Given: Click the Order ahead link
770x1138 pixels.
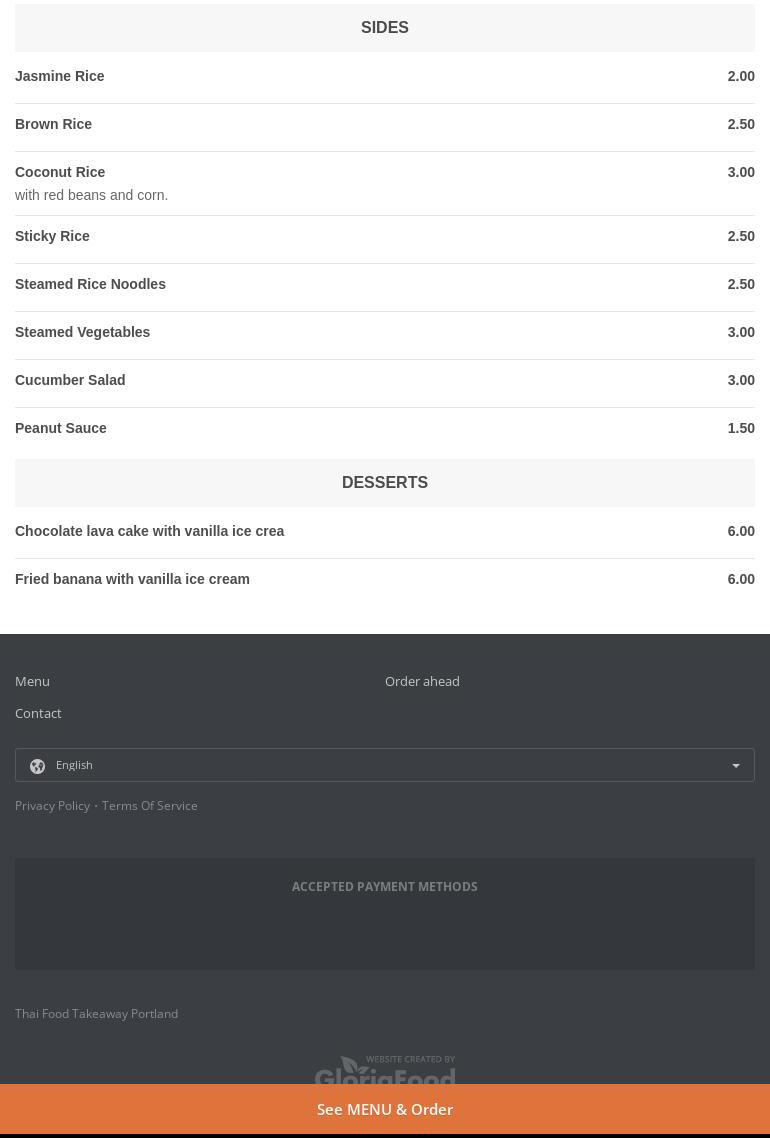Looking at the screenshot, I should tap(422, 681).
